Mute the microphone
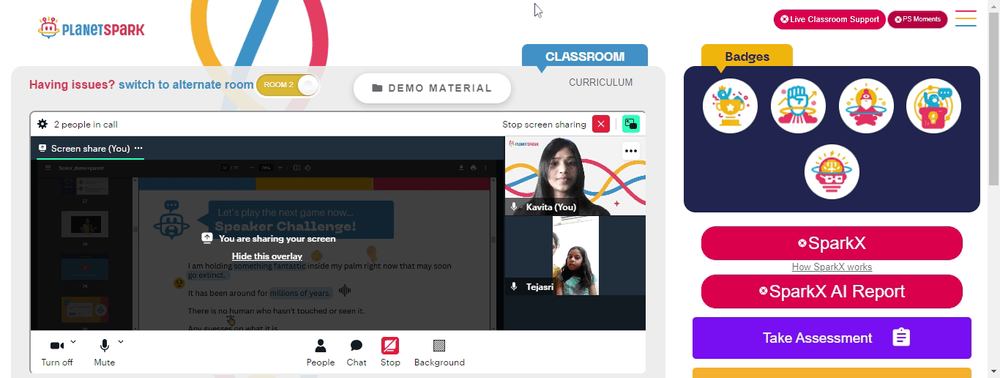This screenshot has width=1000, height=378. click(104, 353)
